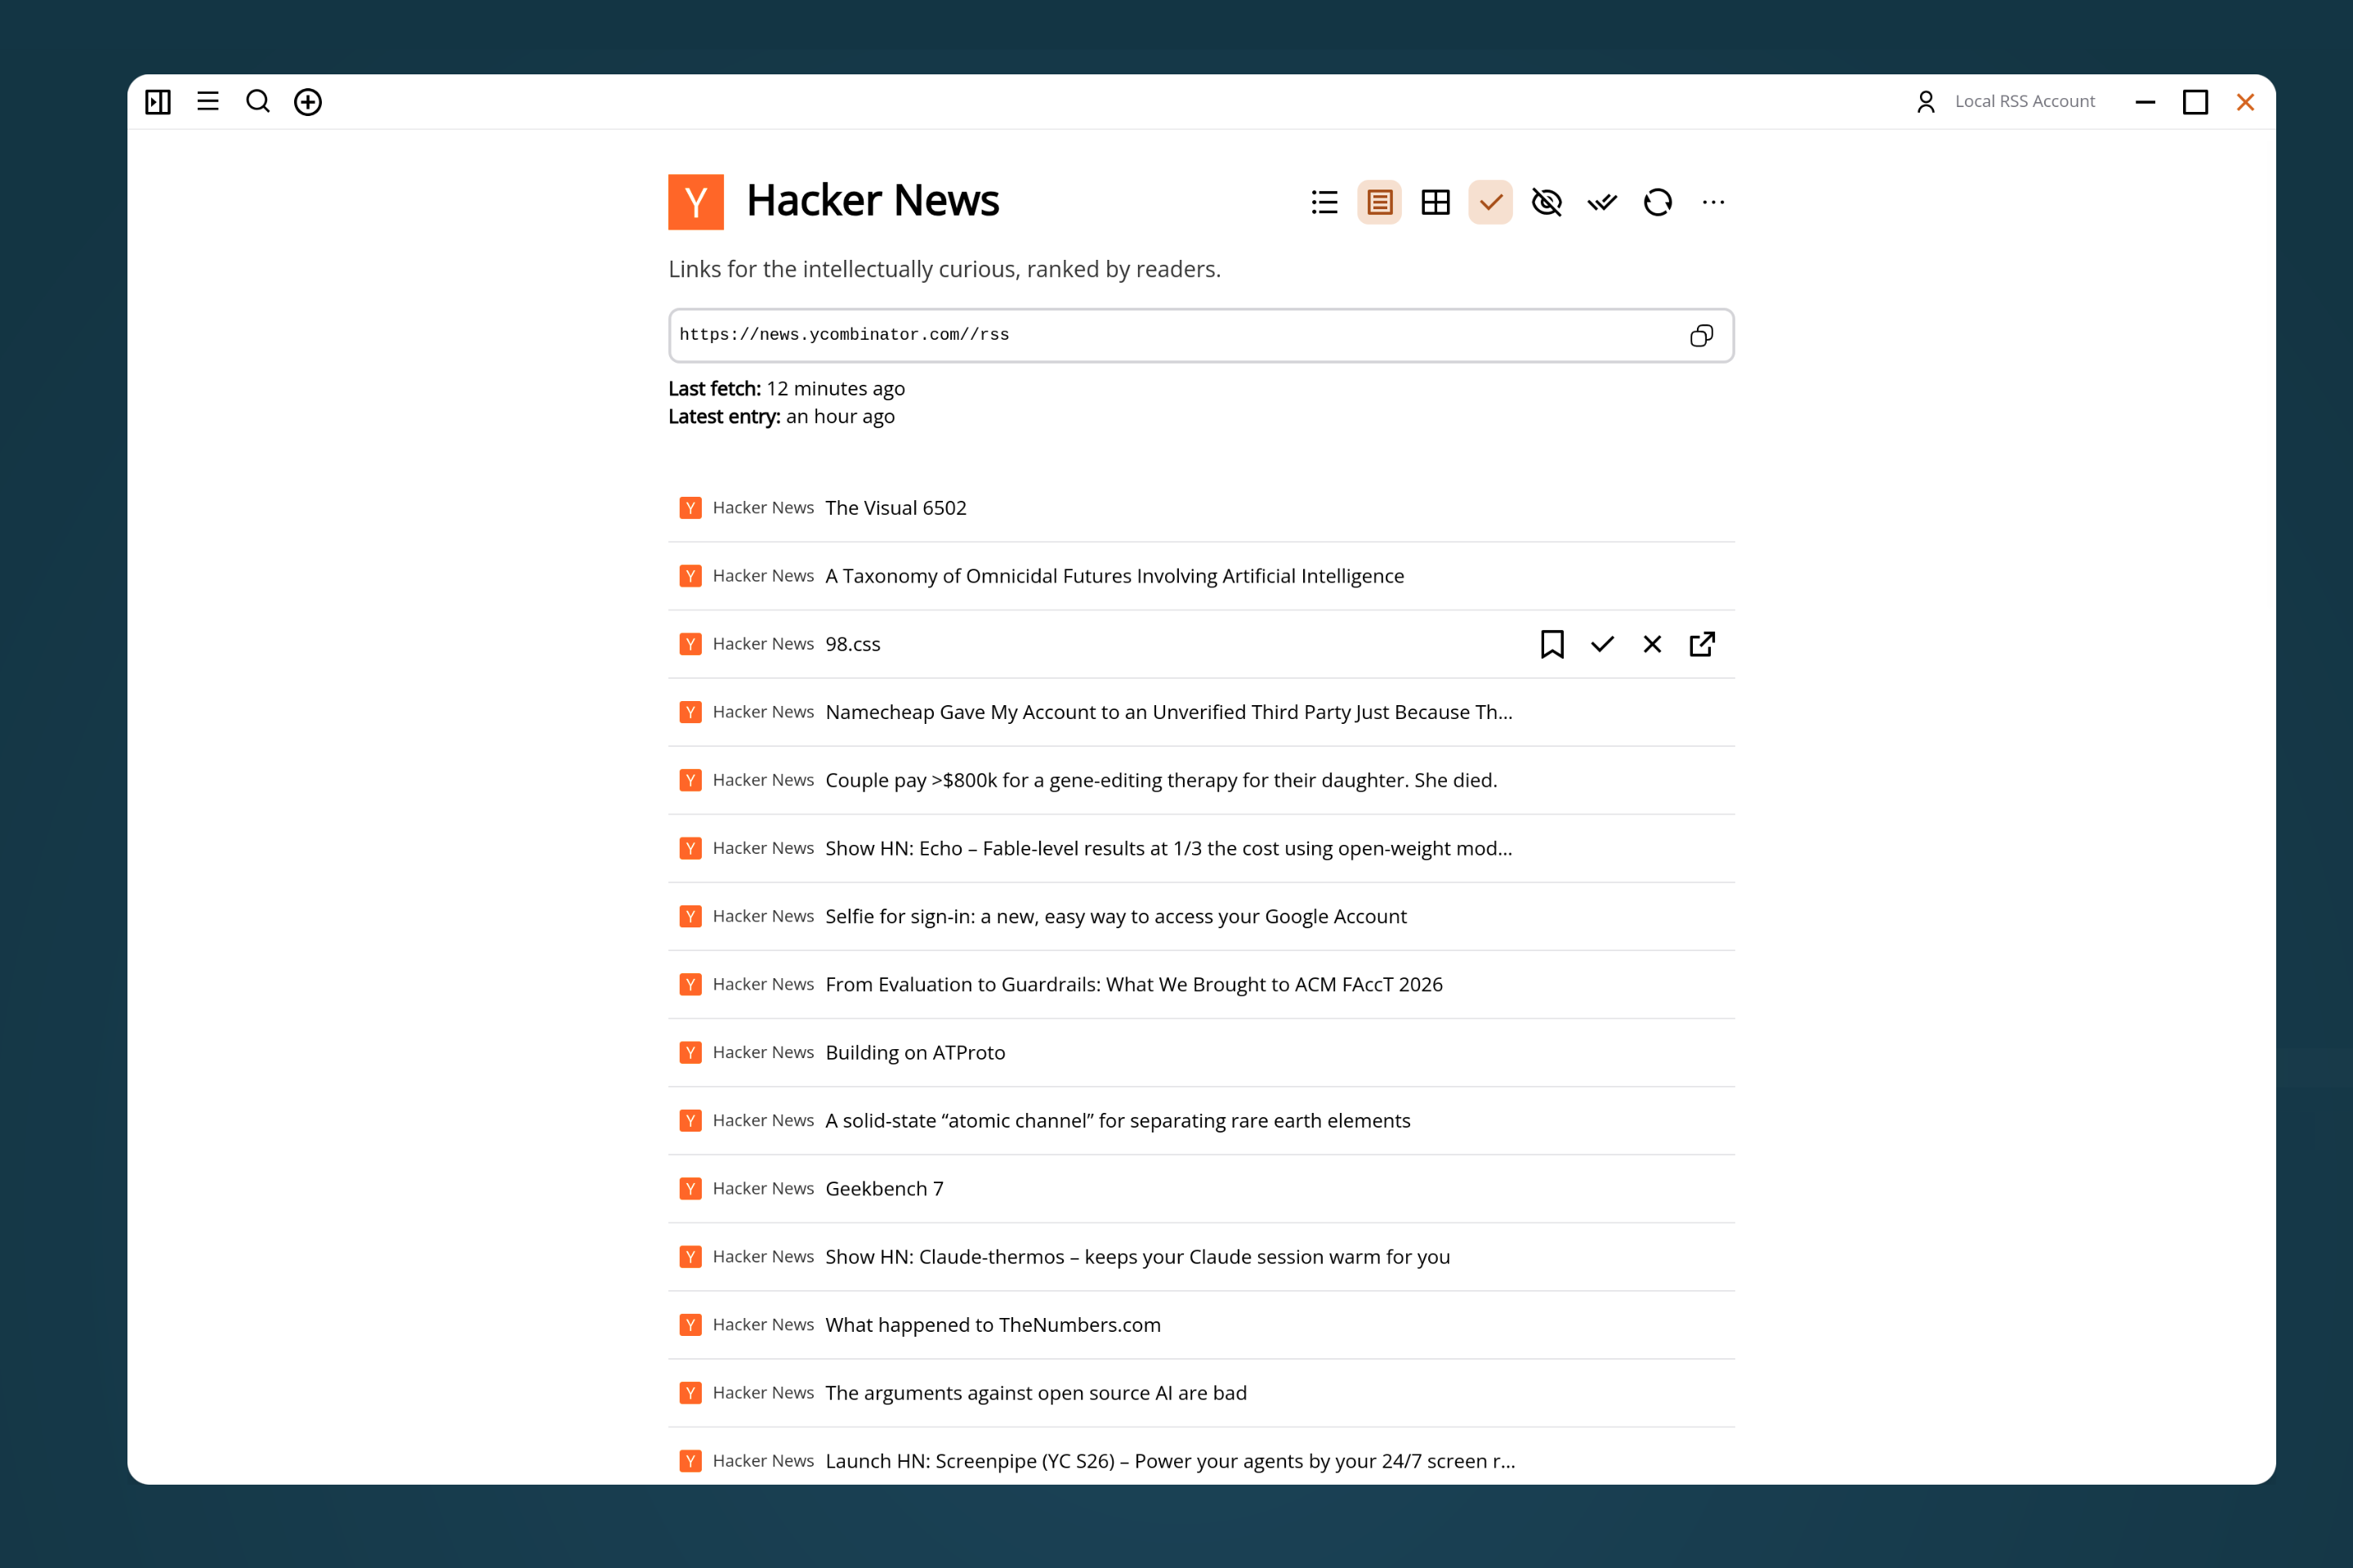Viewport: 2353px width, 1568px height.
Task: Switch to compact list view
Action: click(1324, 203)
